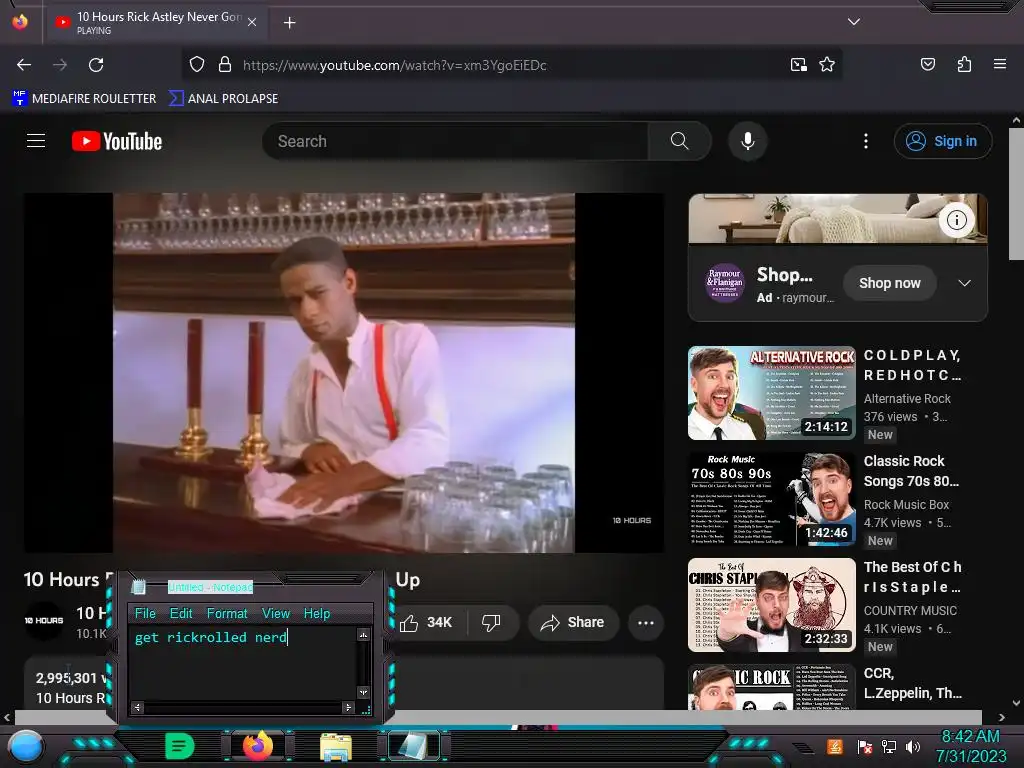1024x768 pixels.
Task: Open Classic Rock Songs 70s 80s thumbnail
Action: click(x=771, y=499)
